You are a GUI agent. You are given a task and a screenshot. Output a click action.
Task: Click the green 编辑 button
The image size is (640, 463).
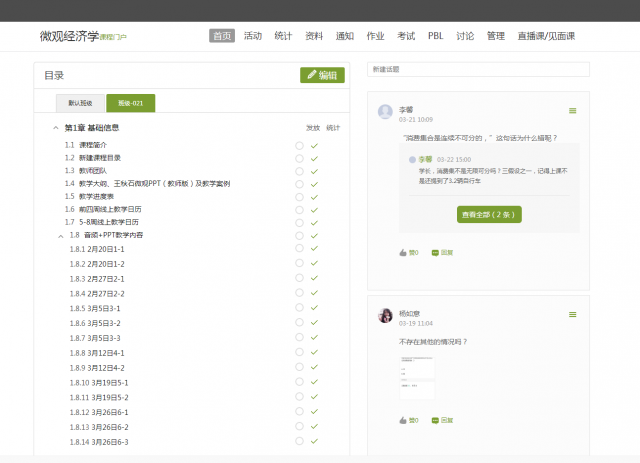click(x=322, y=75)
